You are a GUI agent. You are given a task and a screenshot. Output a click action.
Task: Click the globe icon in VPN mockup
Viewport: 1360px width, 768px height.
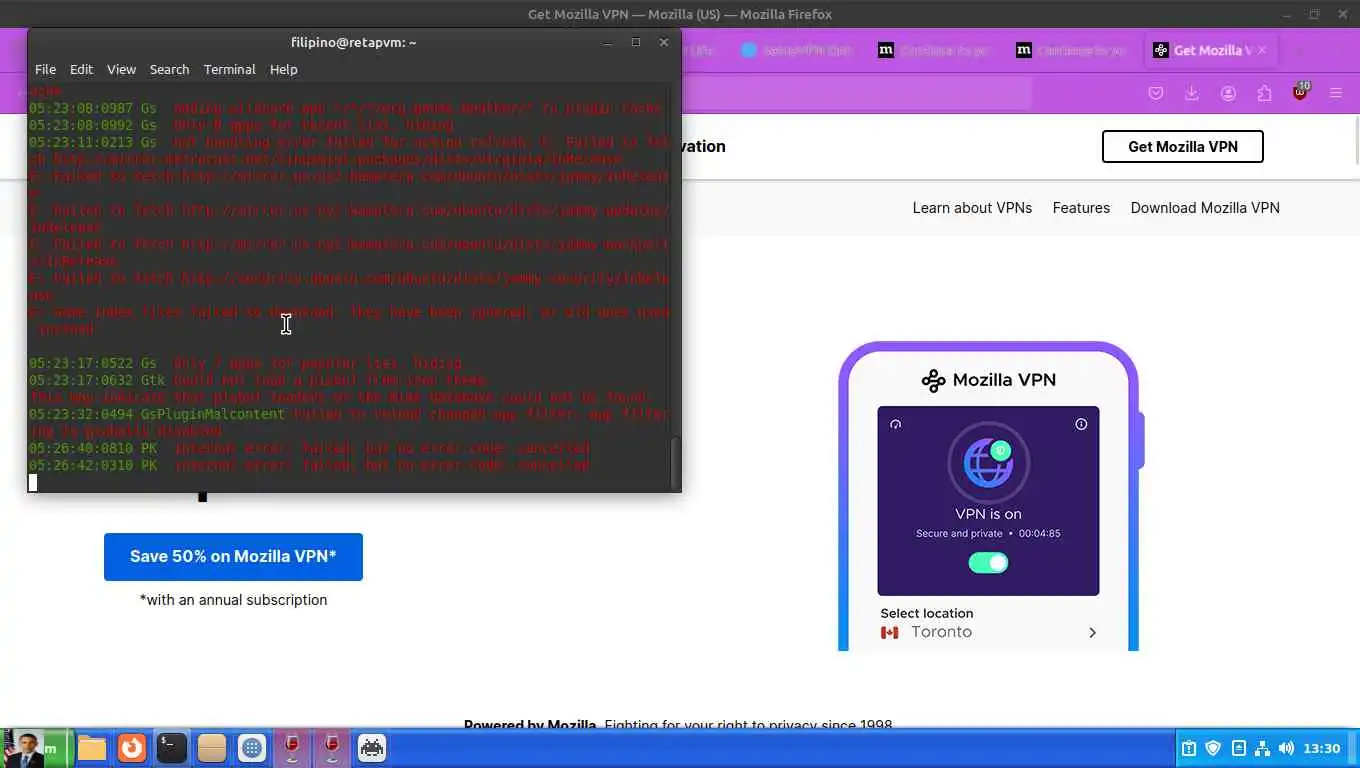click(988, 463)
